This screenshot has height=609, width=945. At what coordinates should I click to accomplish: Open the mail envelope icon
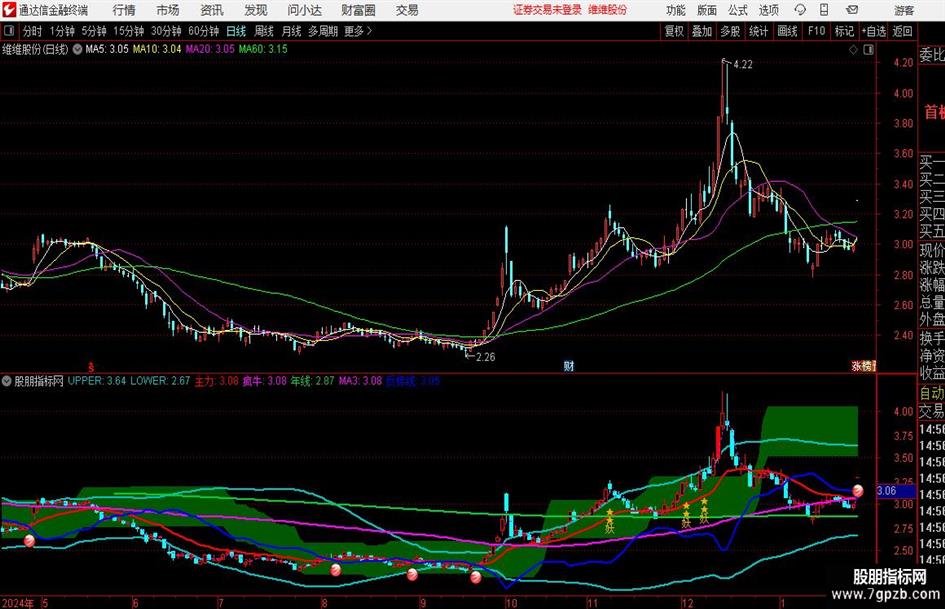pyautogui.click(x=852, y=10)
